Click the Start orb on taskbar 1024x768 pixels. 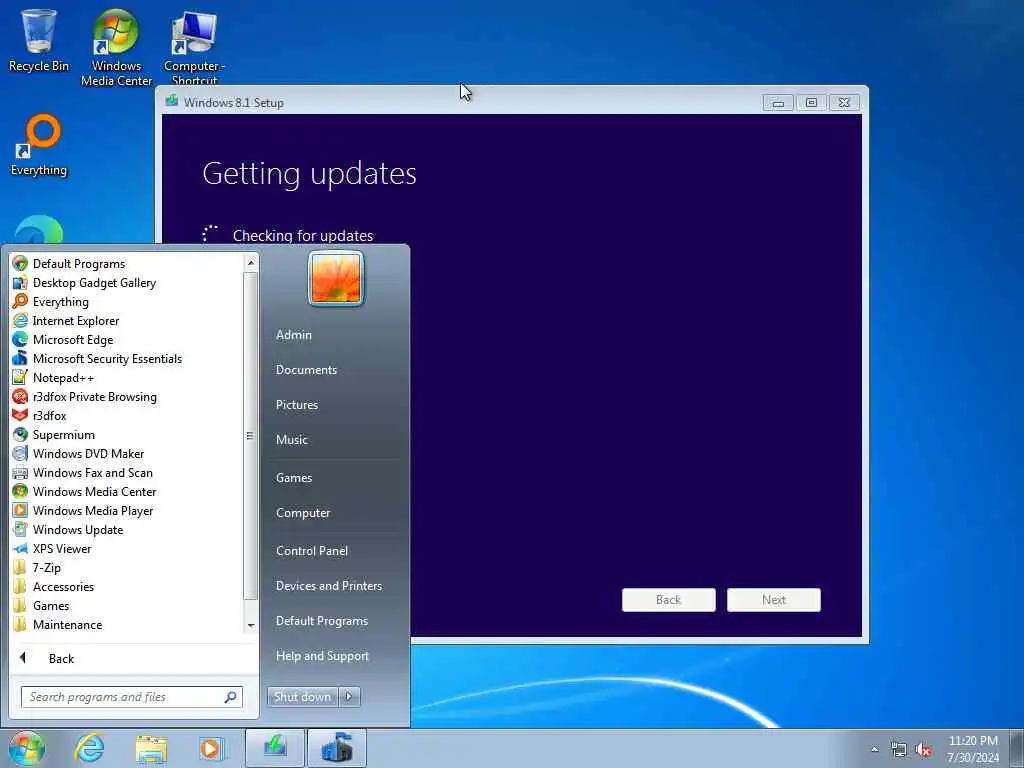point(27,748)
